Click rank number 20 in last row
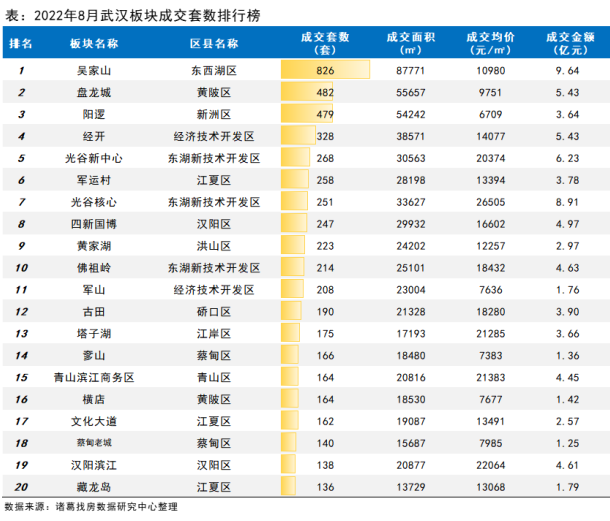The height and width of the screenshot is (521, 610). [x=21, y=487]
